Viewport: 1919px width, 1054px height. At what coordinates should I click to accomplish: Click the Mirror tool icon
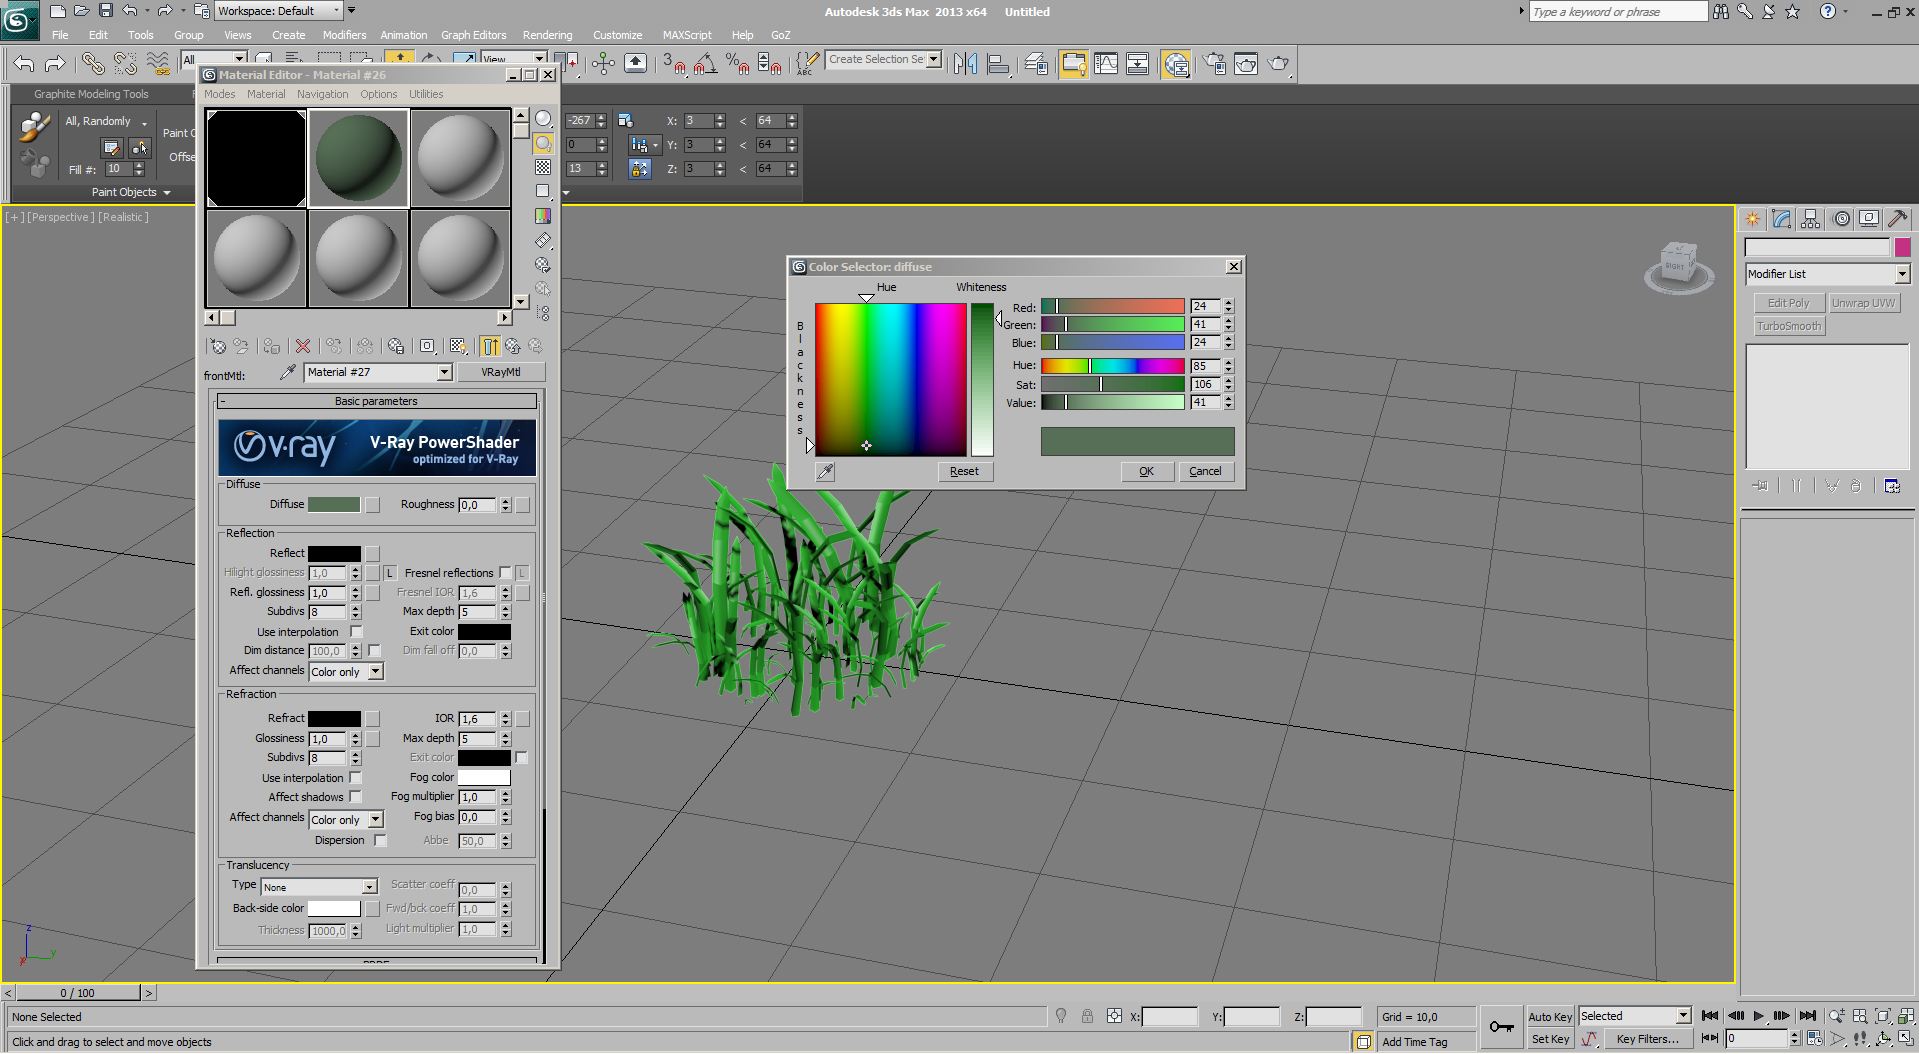click(x=965, y=64)
